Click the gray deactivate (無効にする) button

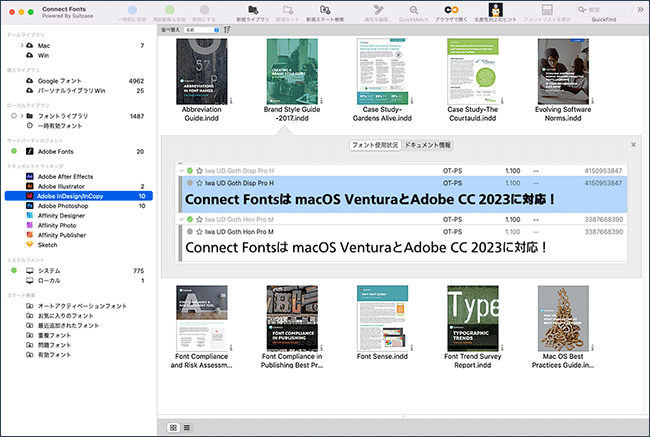click(204, 10)
